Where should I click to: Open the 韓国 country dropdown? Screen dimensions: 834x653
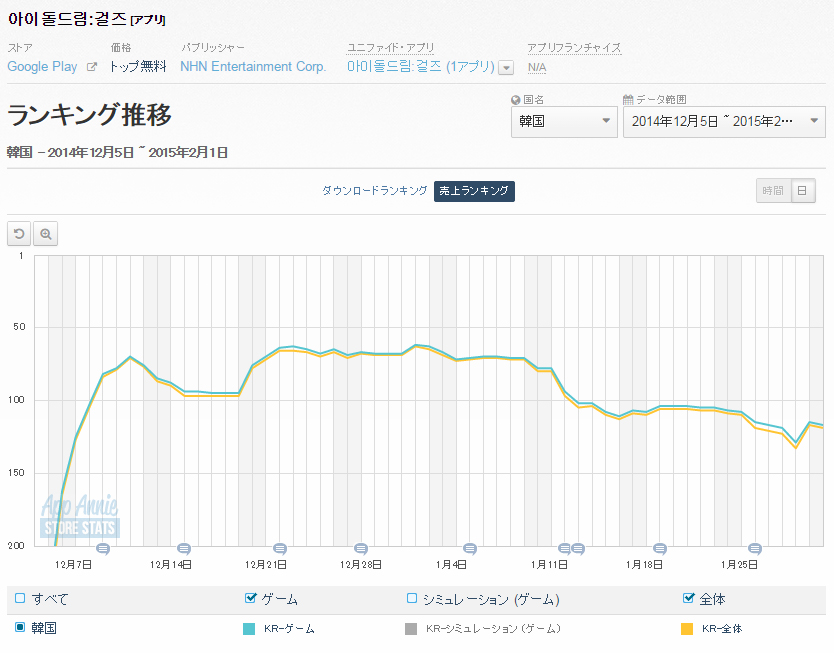click(x=564, y=122)
